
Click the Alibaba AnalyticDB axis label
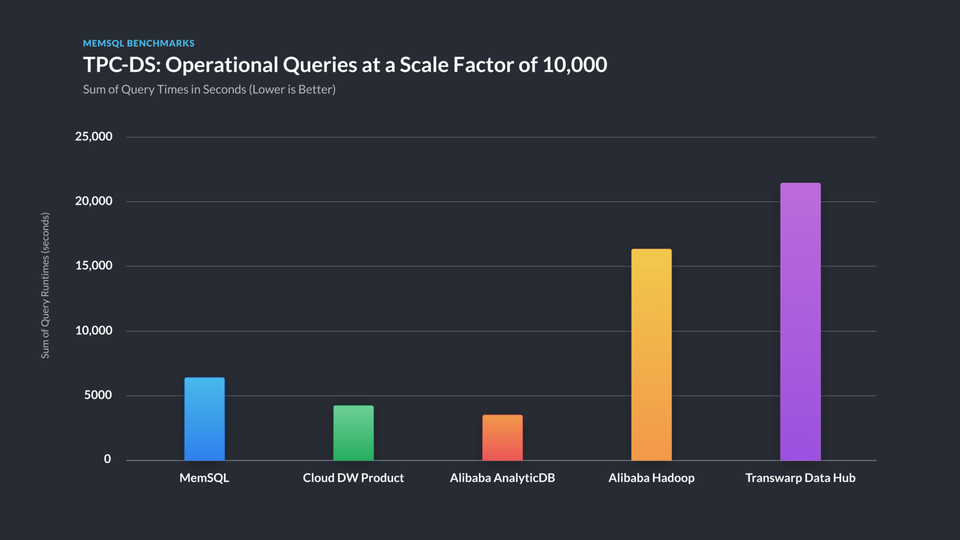(502, 478)
